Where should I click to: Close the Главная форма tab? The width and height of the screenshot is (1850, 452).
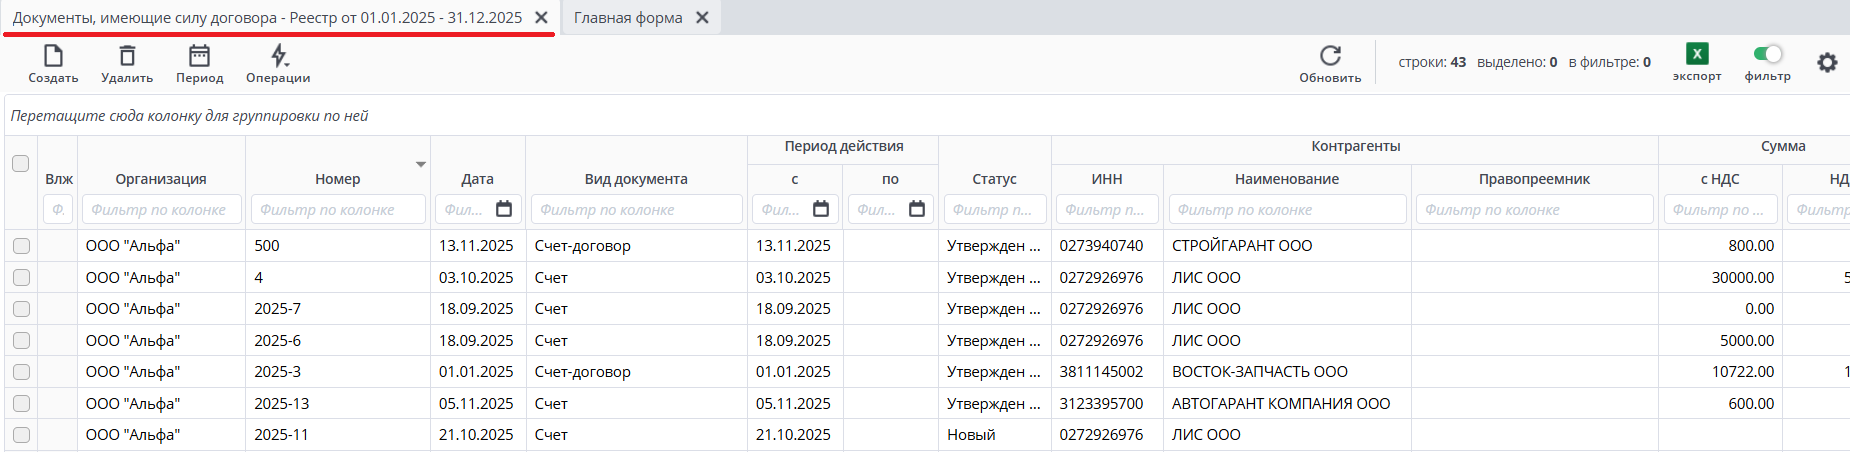point(702,18)
